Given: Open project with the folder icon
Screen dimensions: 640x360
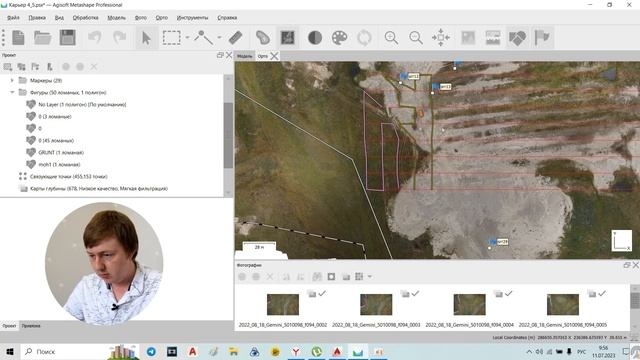Looking at the screenshot, I should (42, 38).
